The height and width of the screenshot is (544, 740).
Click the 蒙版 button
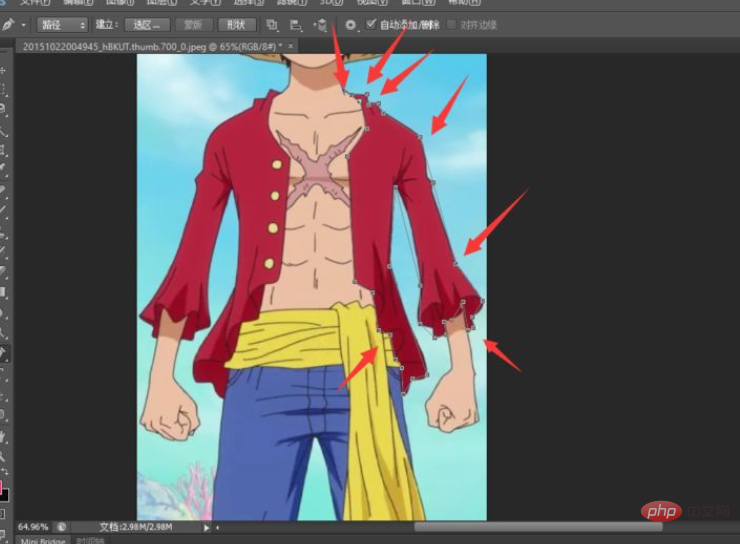pyautogui.click(x=193, y=25)
